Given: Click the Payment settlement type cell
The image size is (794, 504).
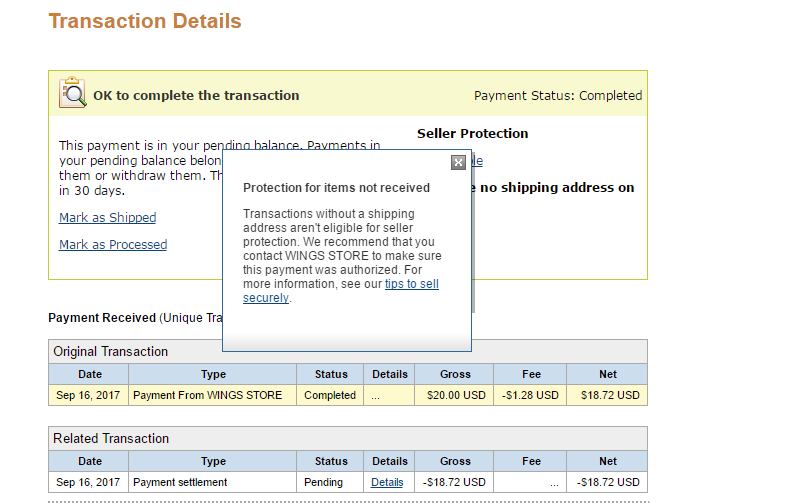Looking at the screenshot, I should click(180, 482).
